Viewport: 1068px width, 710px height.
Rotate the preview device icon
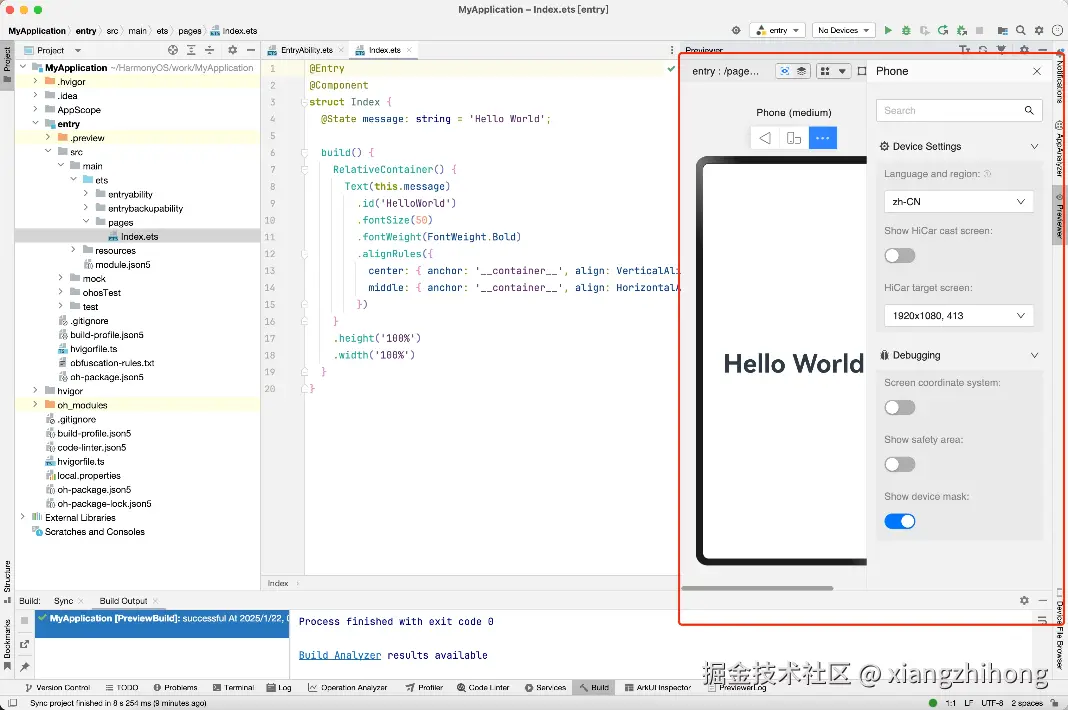(x=794, y=138)
